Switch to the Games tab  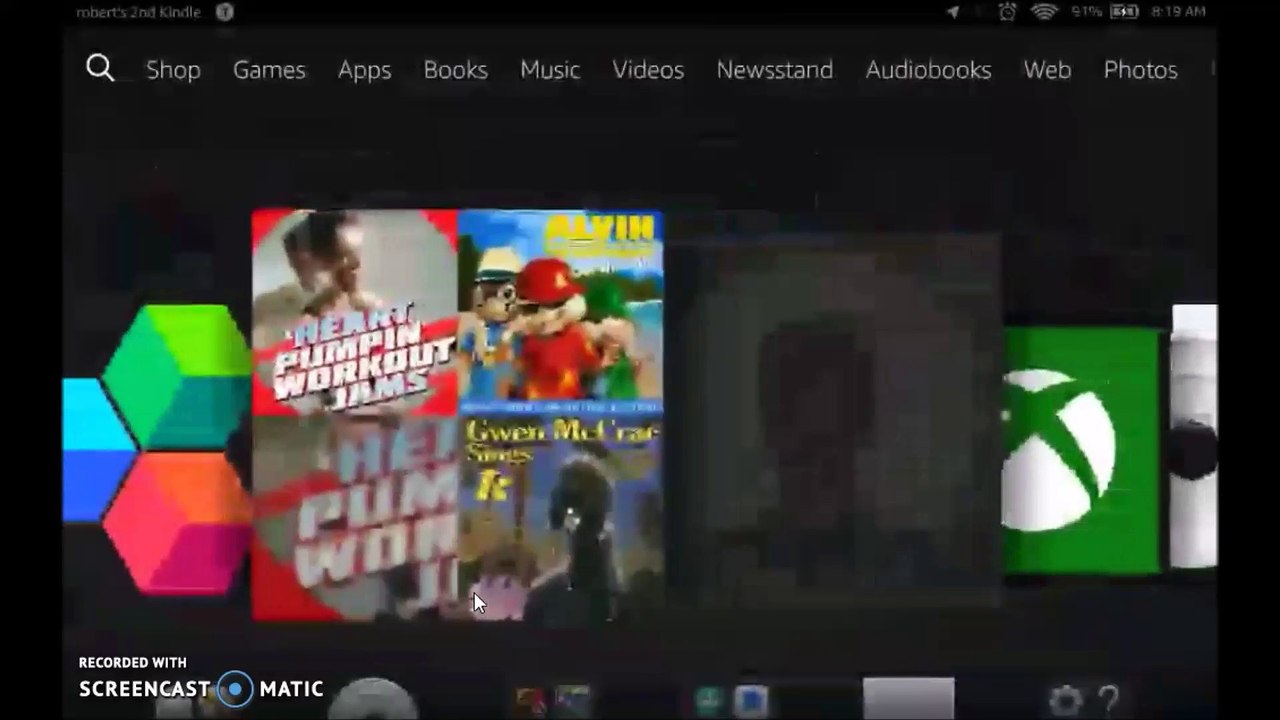269,70
